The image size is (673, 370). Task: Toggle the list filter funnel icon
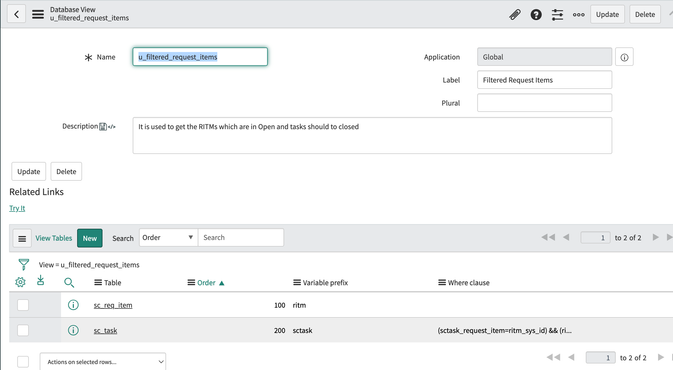pyautogui.click(x=24, y=264)
